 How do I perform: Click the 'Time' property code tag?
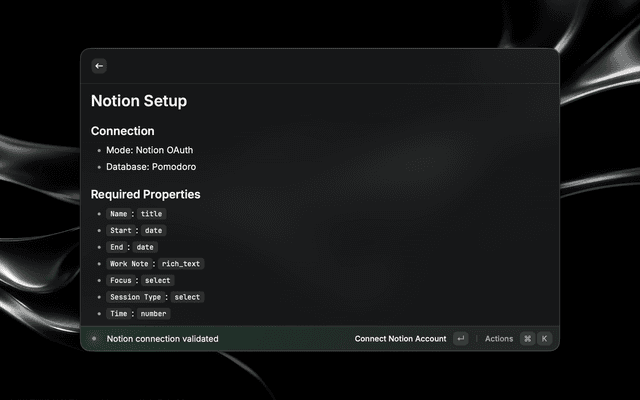(118, 314)
